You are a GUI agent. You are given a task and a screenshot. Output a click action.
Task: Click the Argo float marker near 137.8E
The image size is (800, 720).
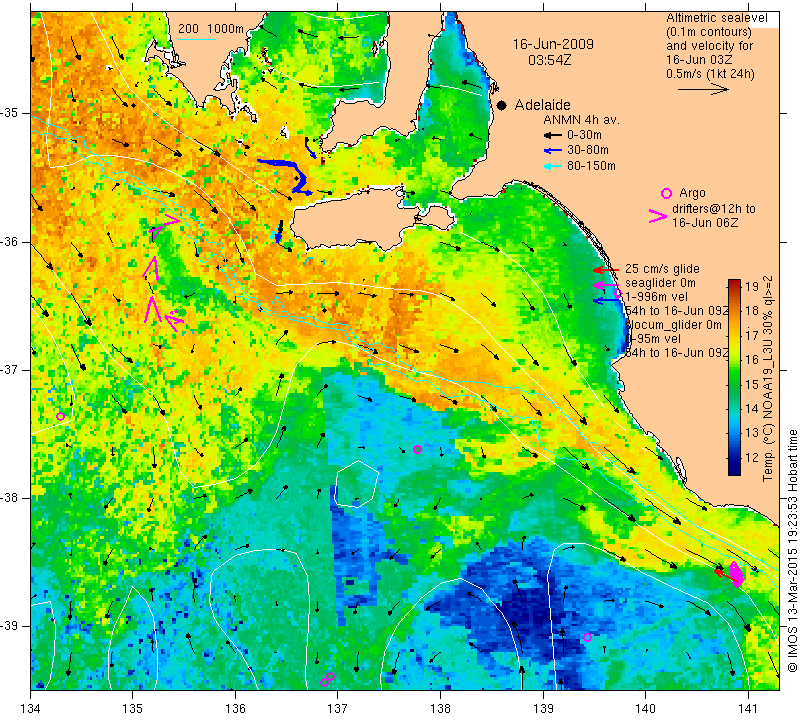click(x=417, y=450)
